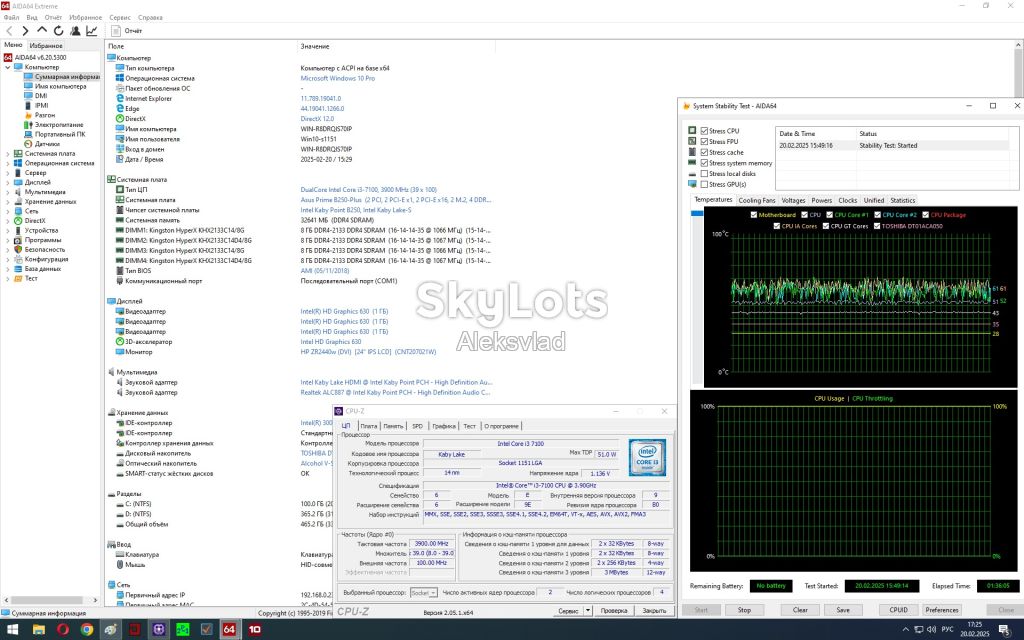Click the left tree horizontal scrollbar
The image size is (1024, 640).
coord(51,600)
